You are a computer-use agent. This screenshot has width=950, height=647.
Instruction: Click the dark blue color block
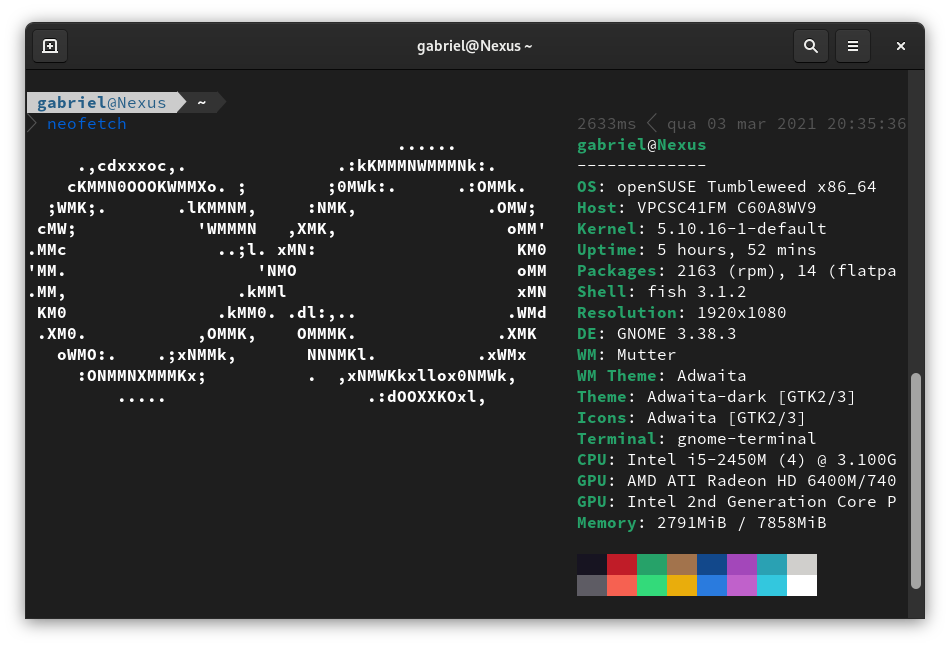click(712, 564)
